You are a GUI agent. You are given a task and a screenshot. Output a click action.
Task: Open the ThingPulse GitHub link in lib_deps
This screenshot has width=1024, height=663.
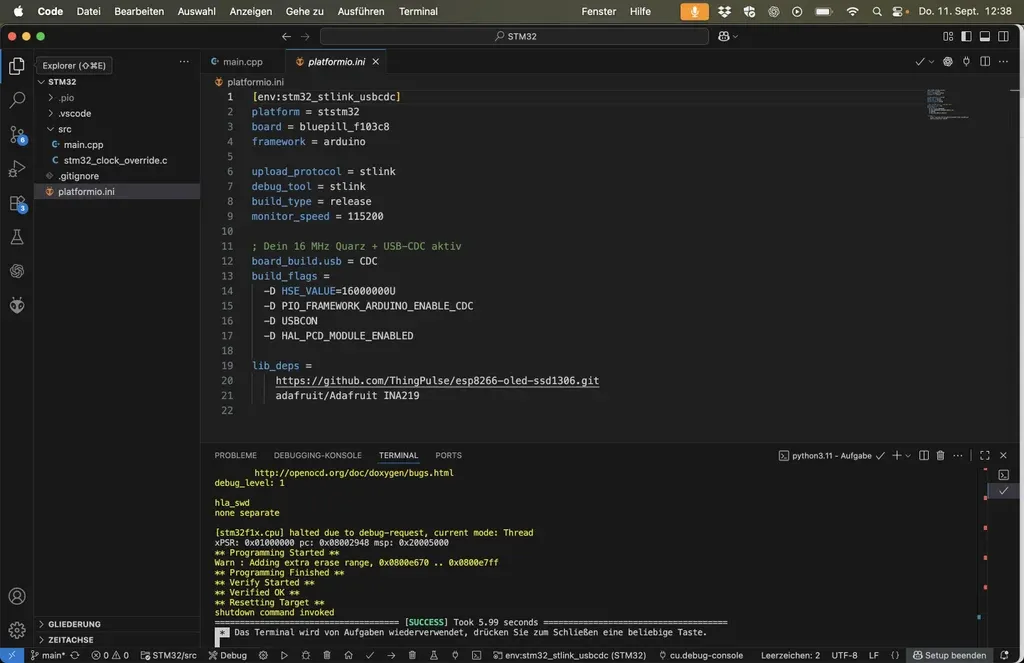click(437, 380)
